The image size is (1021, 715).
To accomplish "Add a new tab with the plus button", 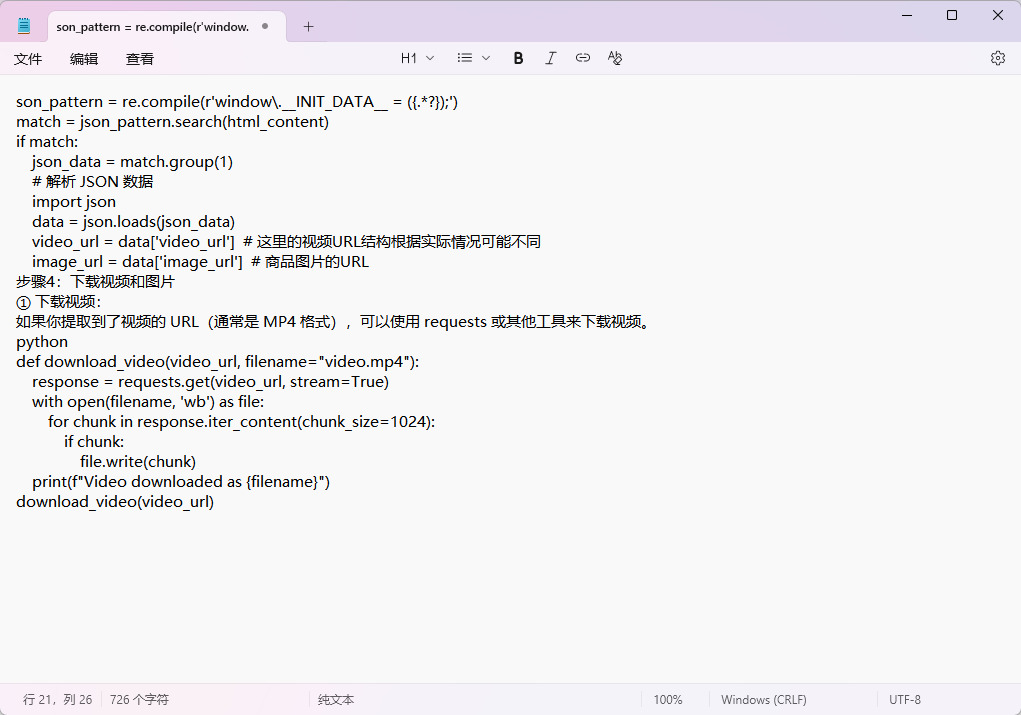I will pyautogui.click(x=308, y=27).
